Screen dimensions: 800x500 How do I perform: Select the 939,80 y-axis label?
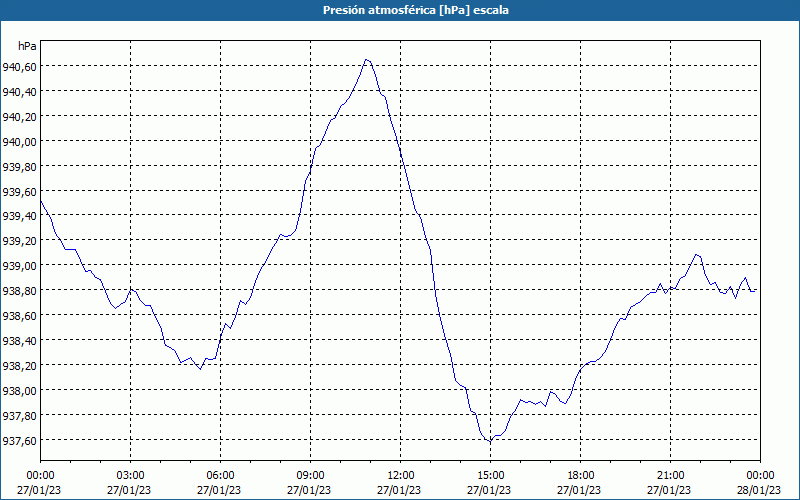click(19, 166)
